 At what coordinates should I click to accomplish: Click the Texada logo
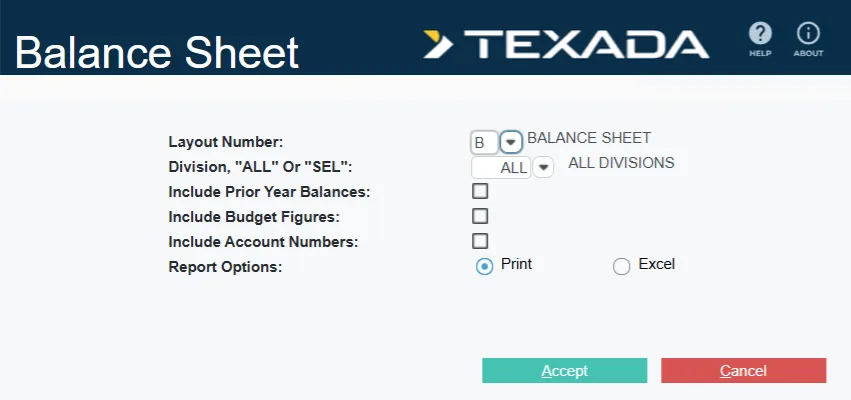[x=567, y=44]
